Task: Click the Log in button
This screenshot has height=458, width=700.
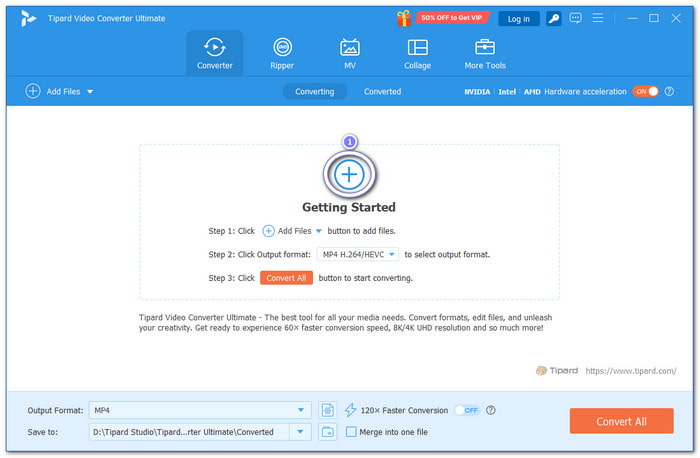Action: [x=519, y=19]
